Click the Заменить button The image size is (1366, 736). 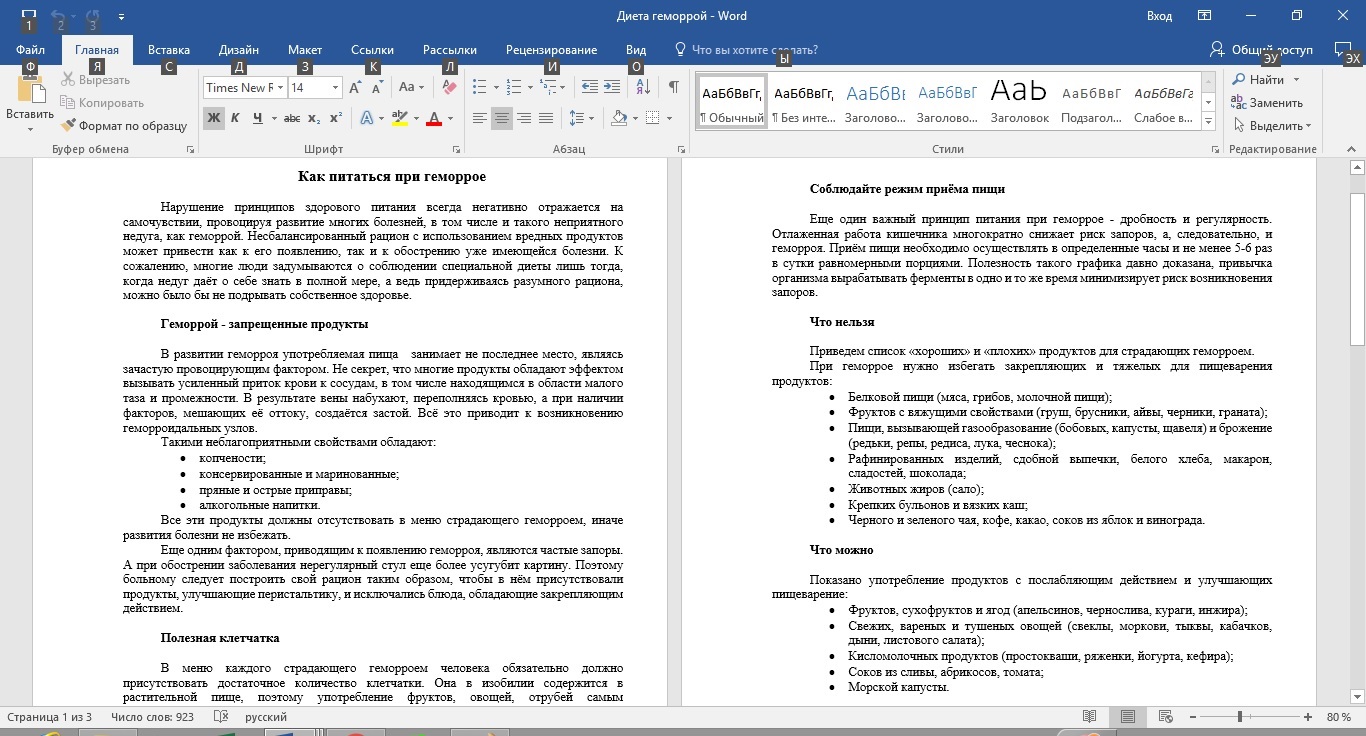coord(1267,103)
